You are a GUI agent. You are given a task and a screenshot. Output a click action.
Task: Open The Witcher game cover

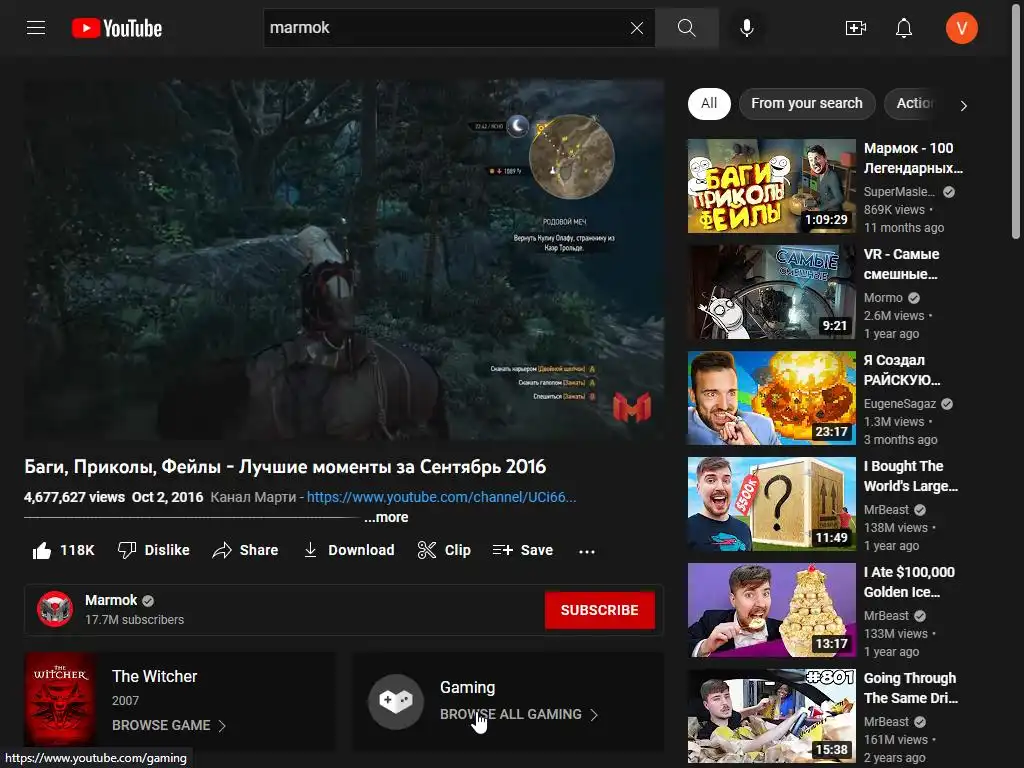(60, 700)
